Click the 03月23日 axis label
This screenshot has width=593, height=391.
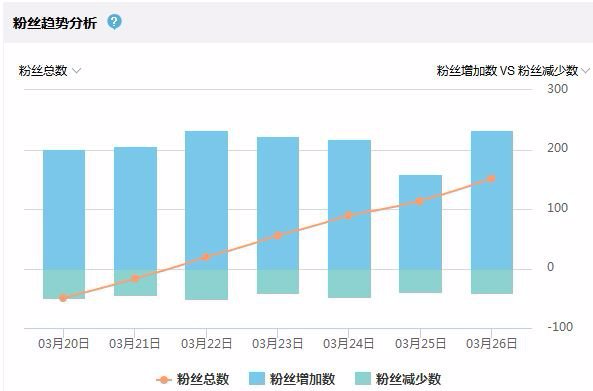278,343
